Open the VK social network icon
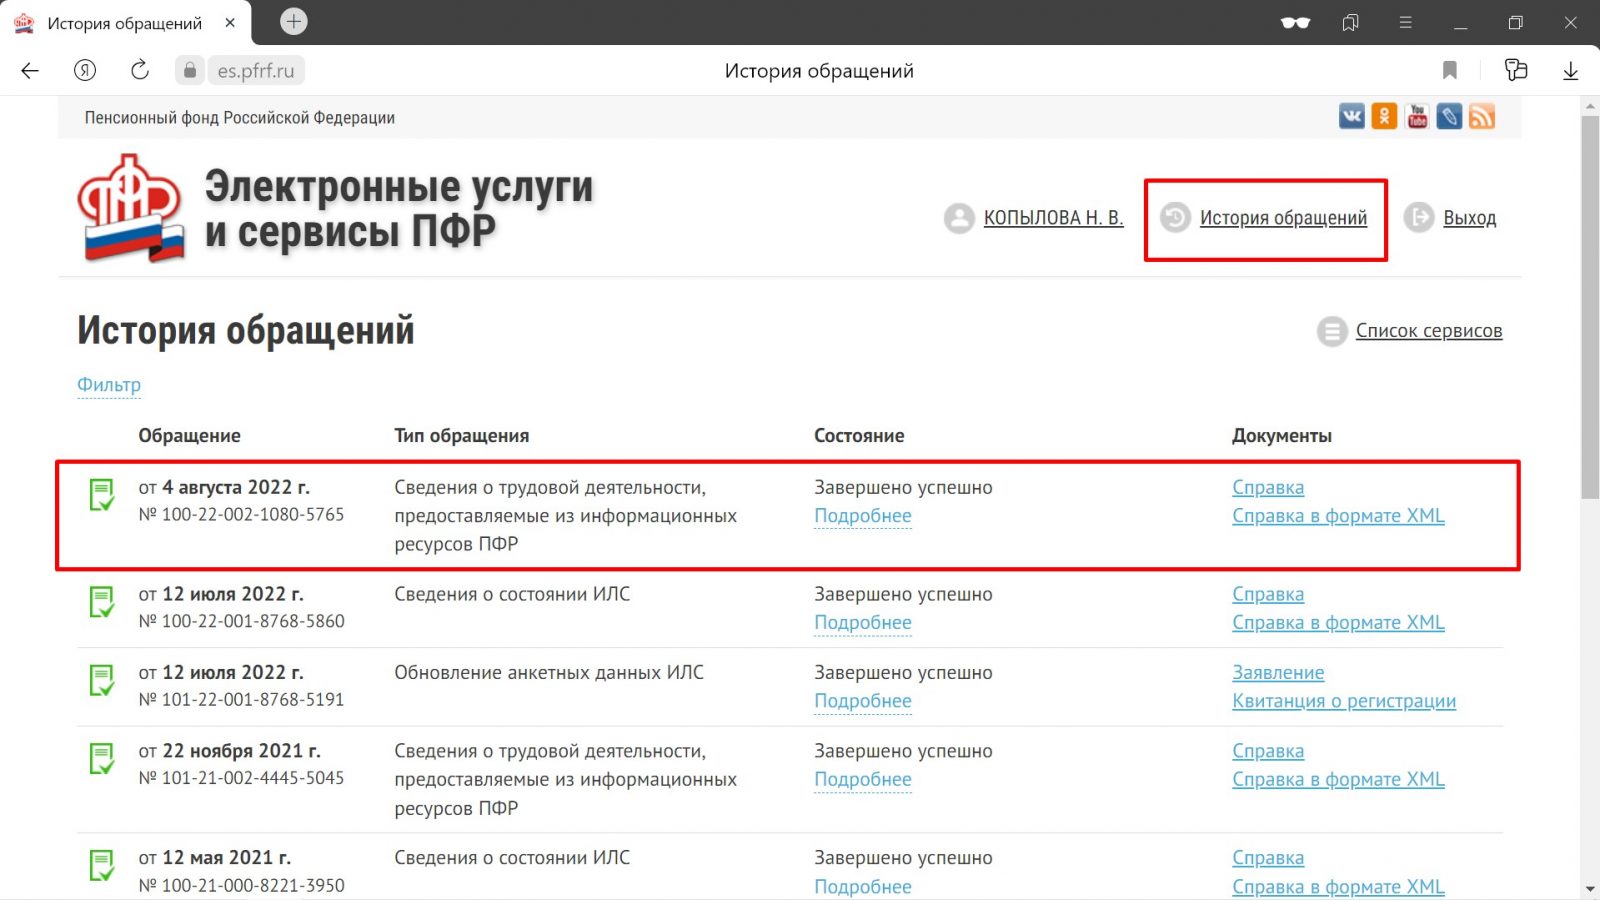The height and width of the screenshot is (900, 1600). [x=1351, y=117]
